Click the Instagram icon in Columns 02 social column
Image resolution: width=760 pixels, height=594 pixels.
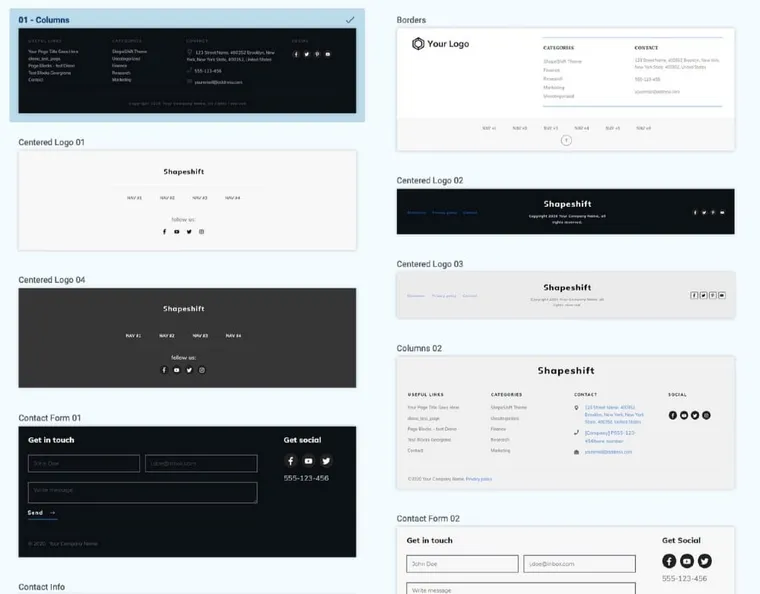click(706, 415)
